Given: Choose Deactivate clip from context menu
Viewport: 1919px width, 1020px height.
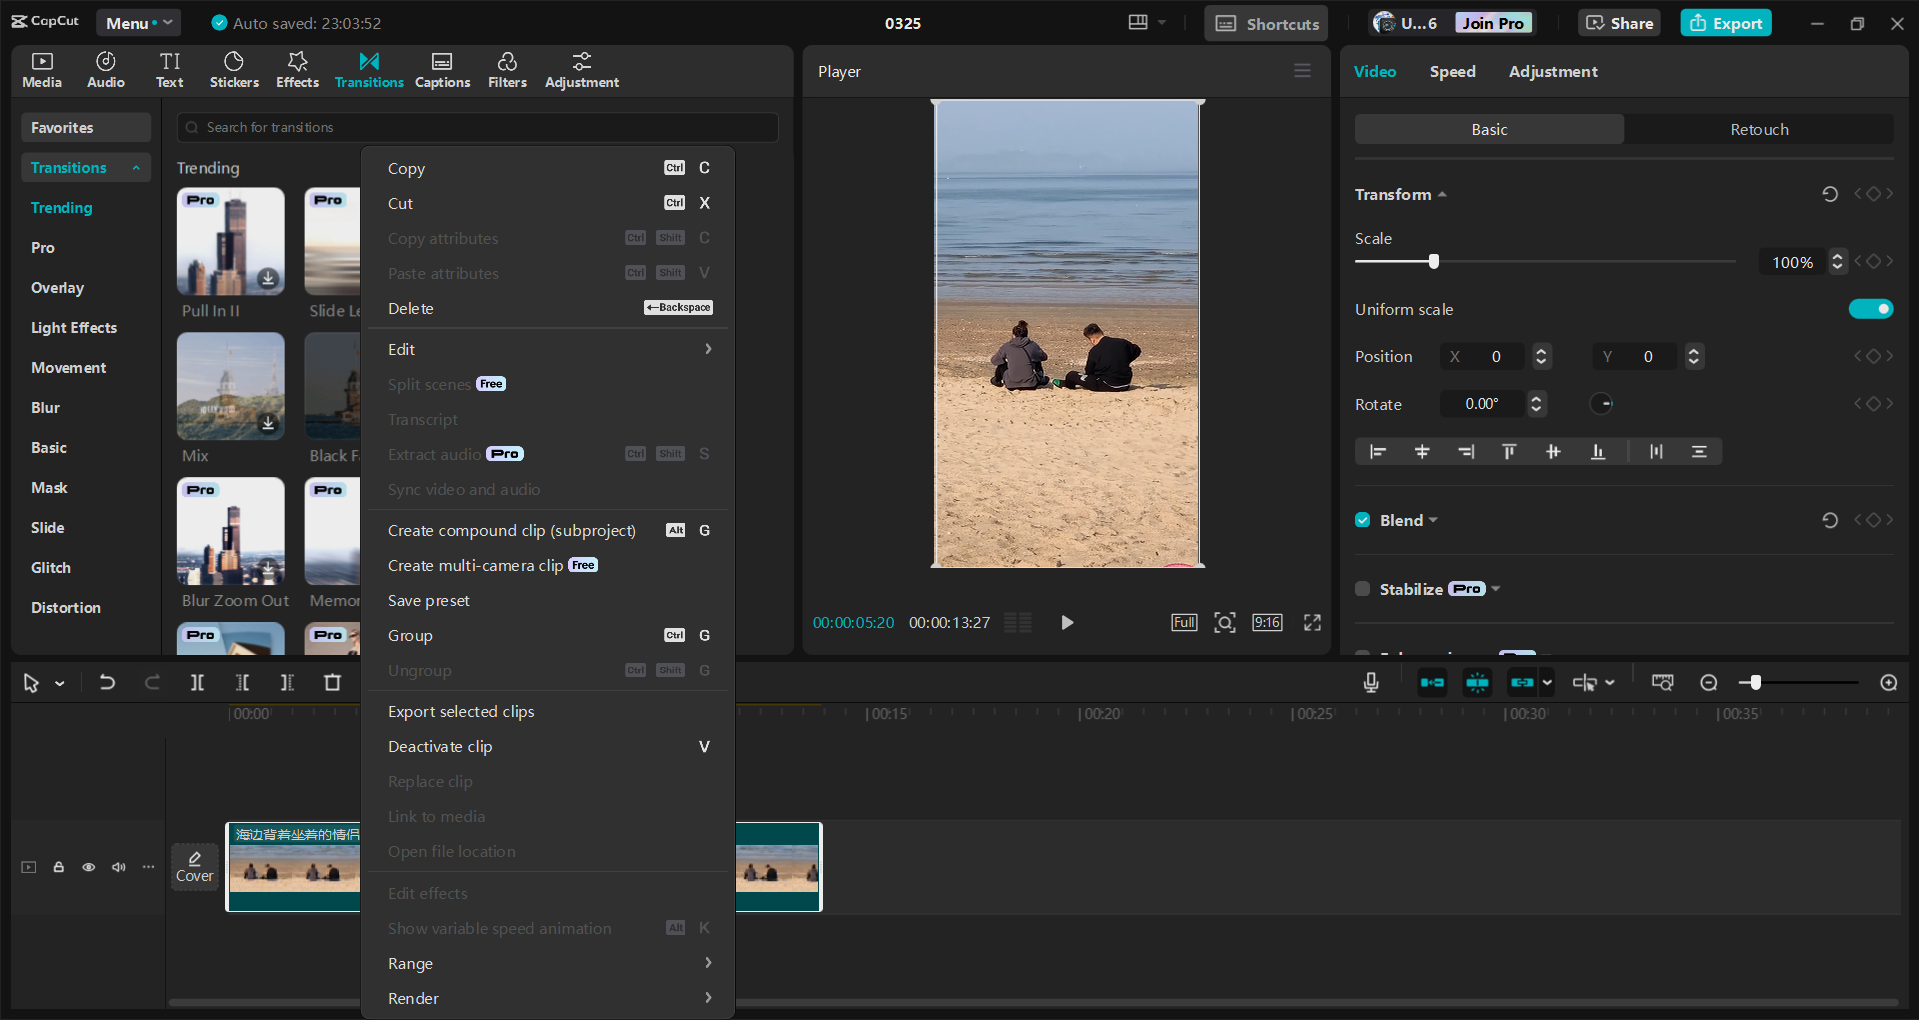Looking at the screenshot, I should click(x=440, y=746).
